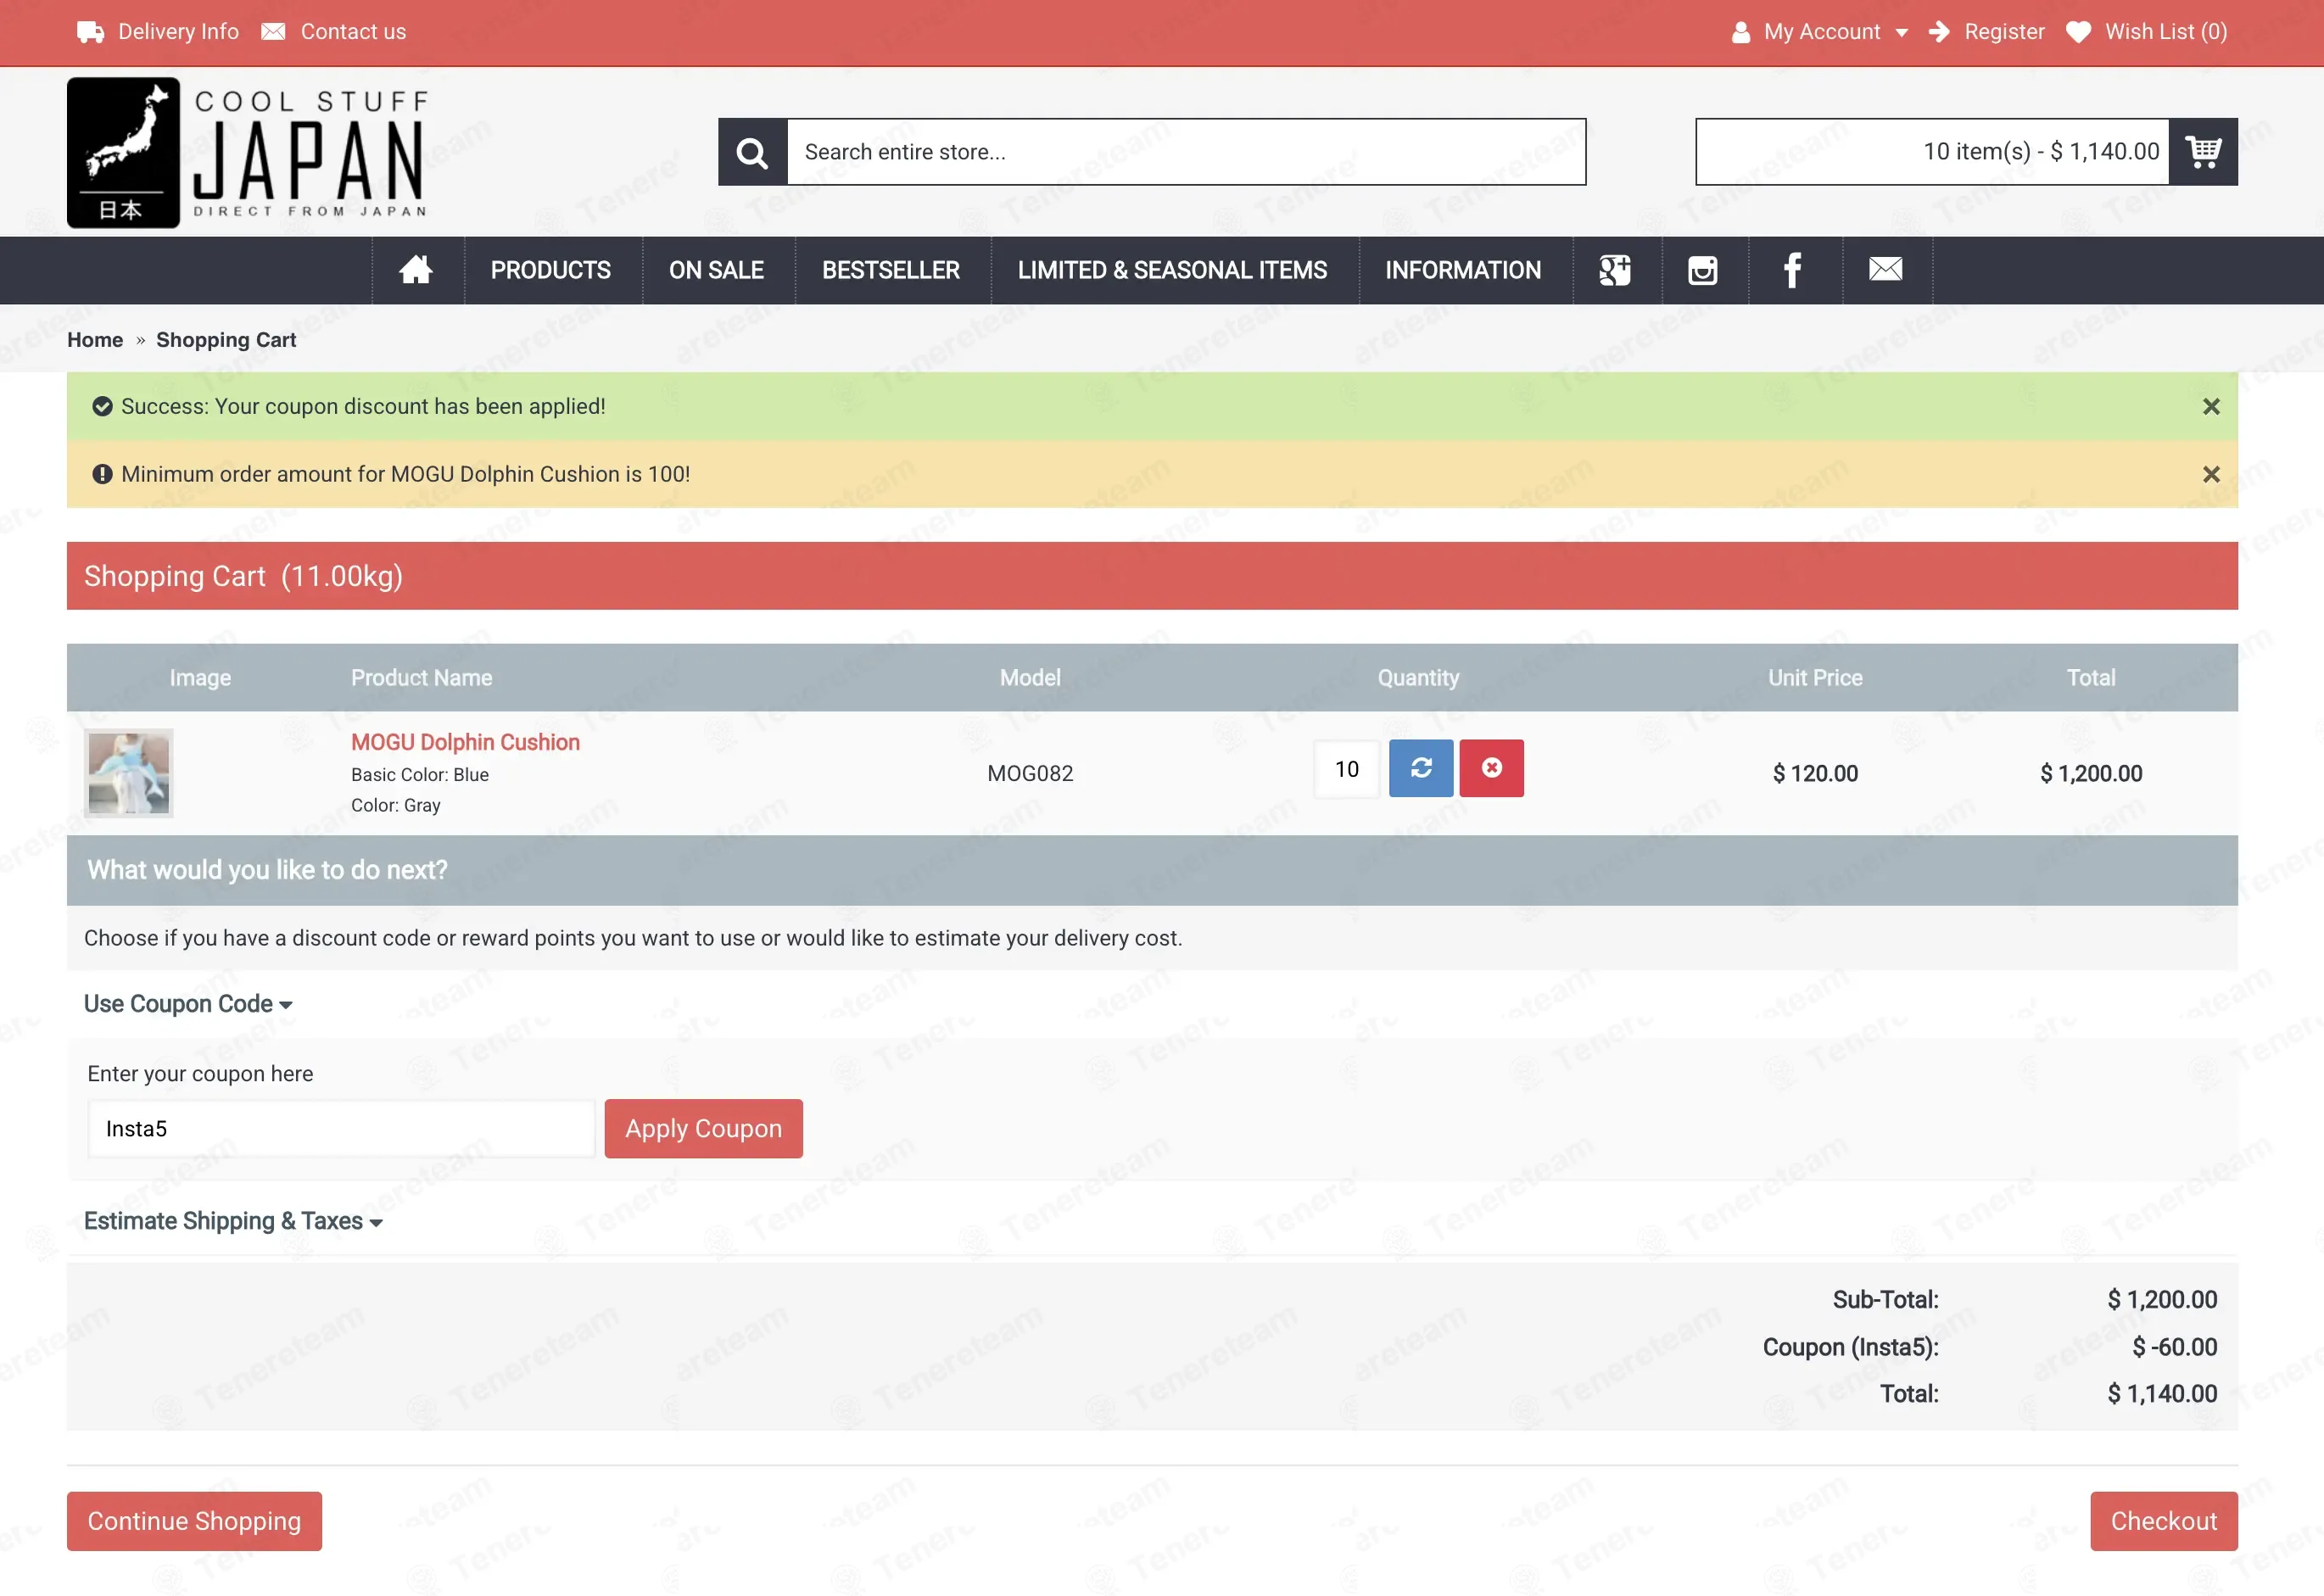Click Home in the breadcrumb
Screen dimensions: 2324x1596
tap(95, 340)
